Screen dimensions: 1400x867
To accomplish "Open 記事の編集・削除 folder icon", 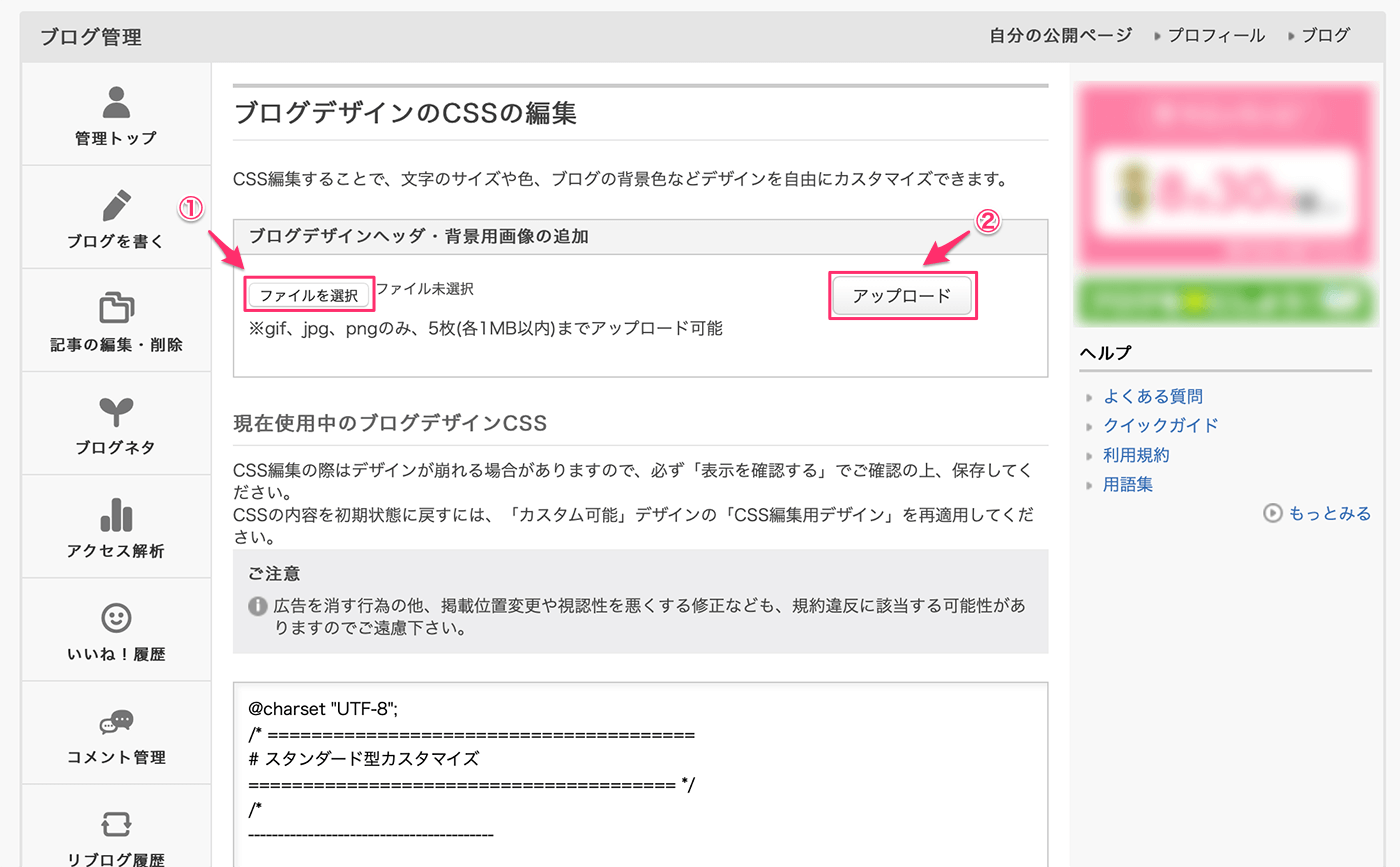I will 116,308.
